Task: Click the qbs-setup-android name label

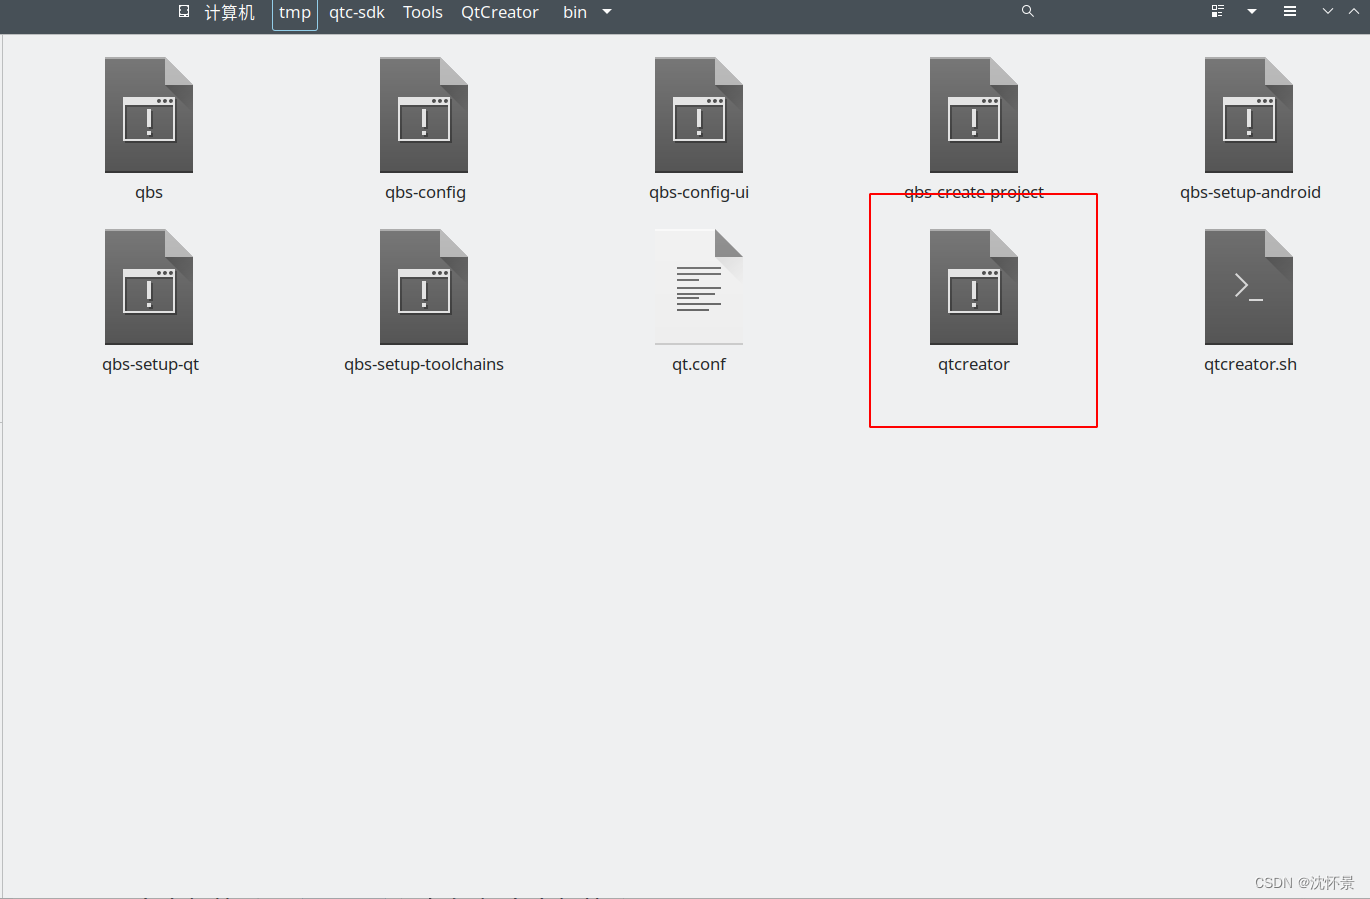Action: pyautogui.click(x=1250, y=192)
